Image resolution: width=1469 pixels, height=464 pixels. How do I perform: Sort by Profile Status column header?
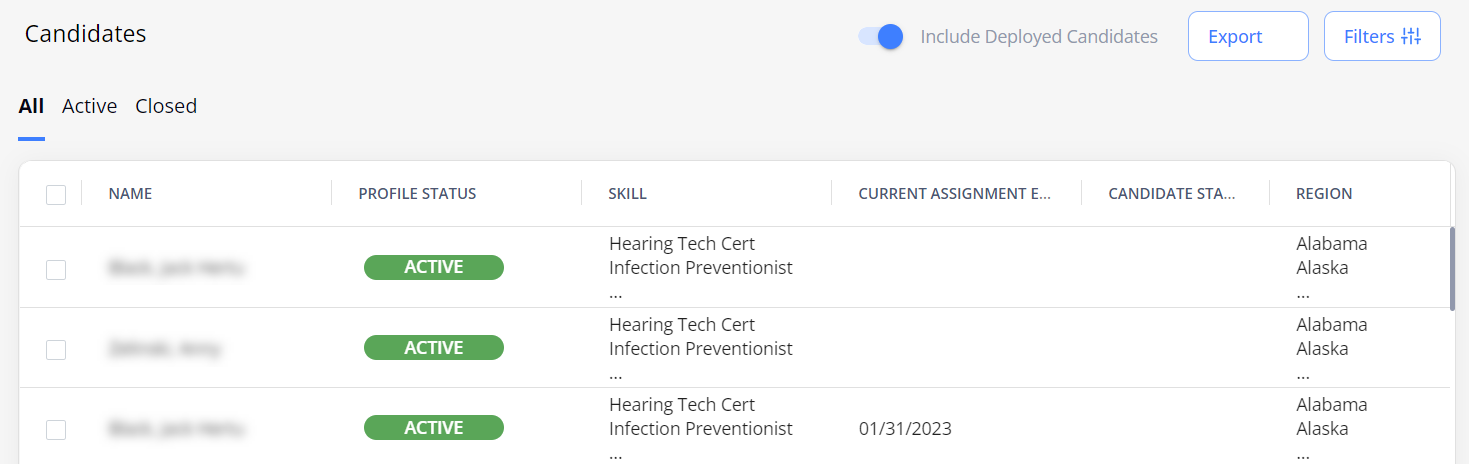(418, 194)
